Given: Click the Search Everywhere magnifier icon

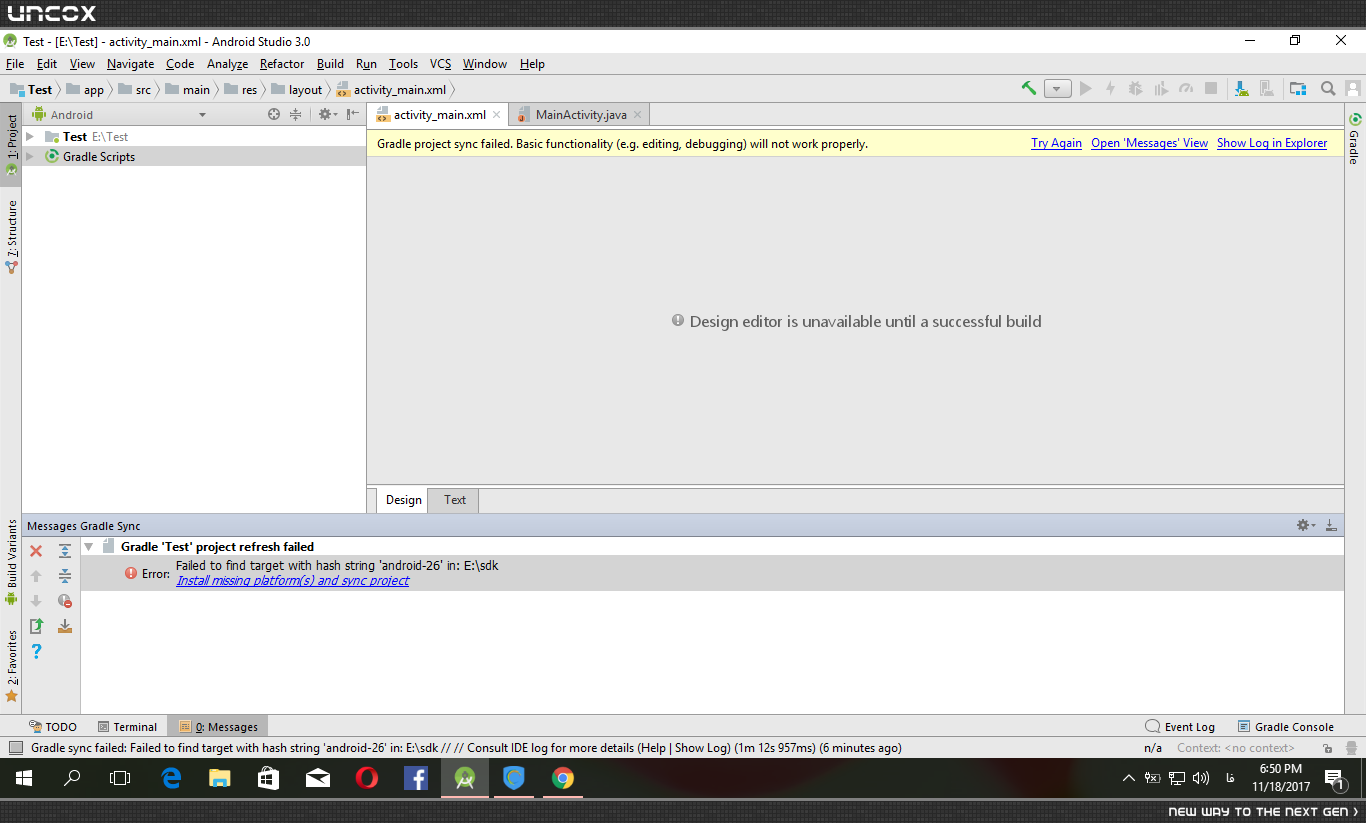Looking at the screenshot, I should tap(1328, 89).
